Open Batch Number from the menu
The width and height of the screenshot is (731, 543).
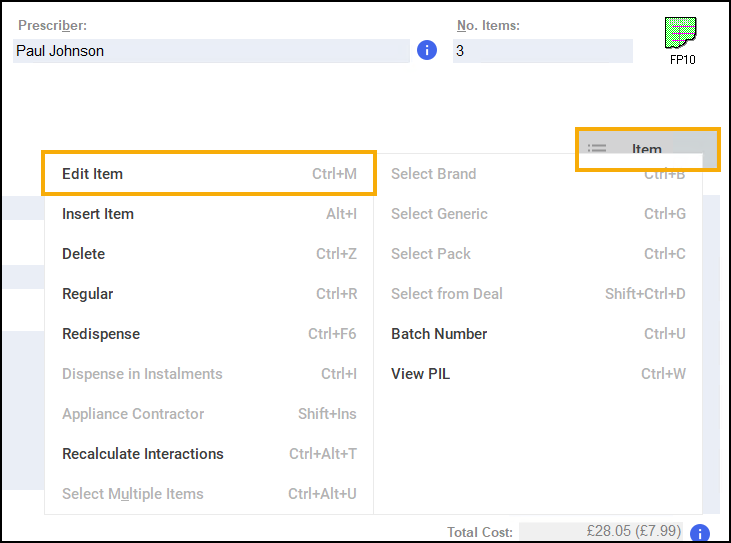tap(538, 334)
